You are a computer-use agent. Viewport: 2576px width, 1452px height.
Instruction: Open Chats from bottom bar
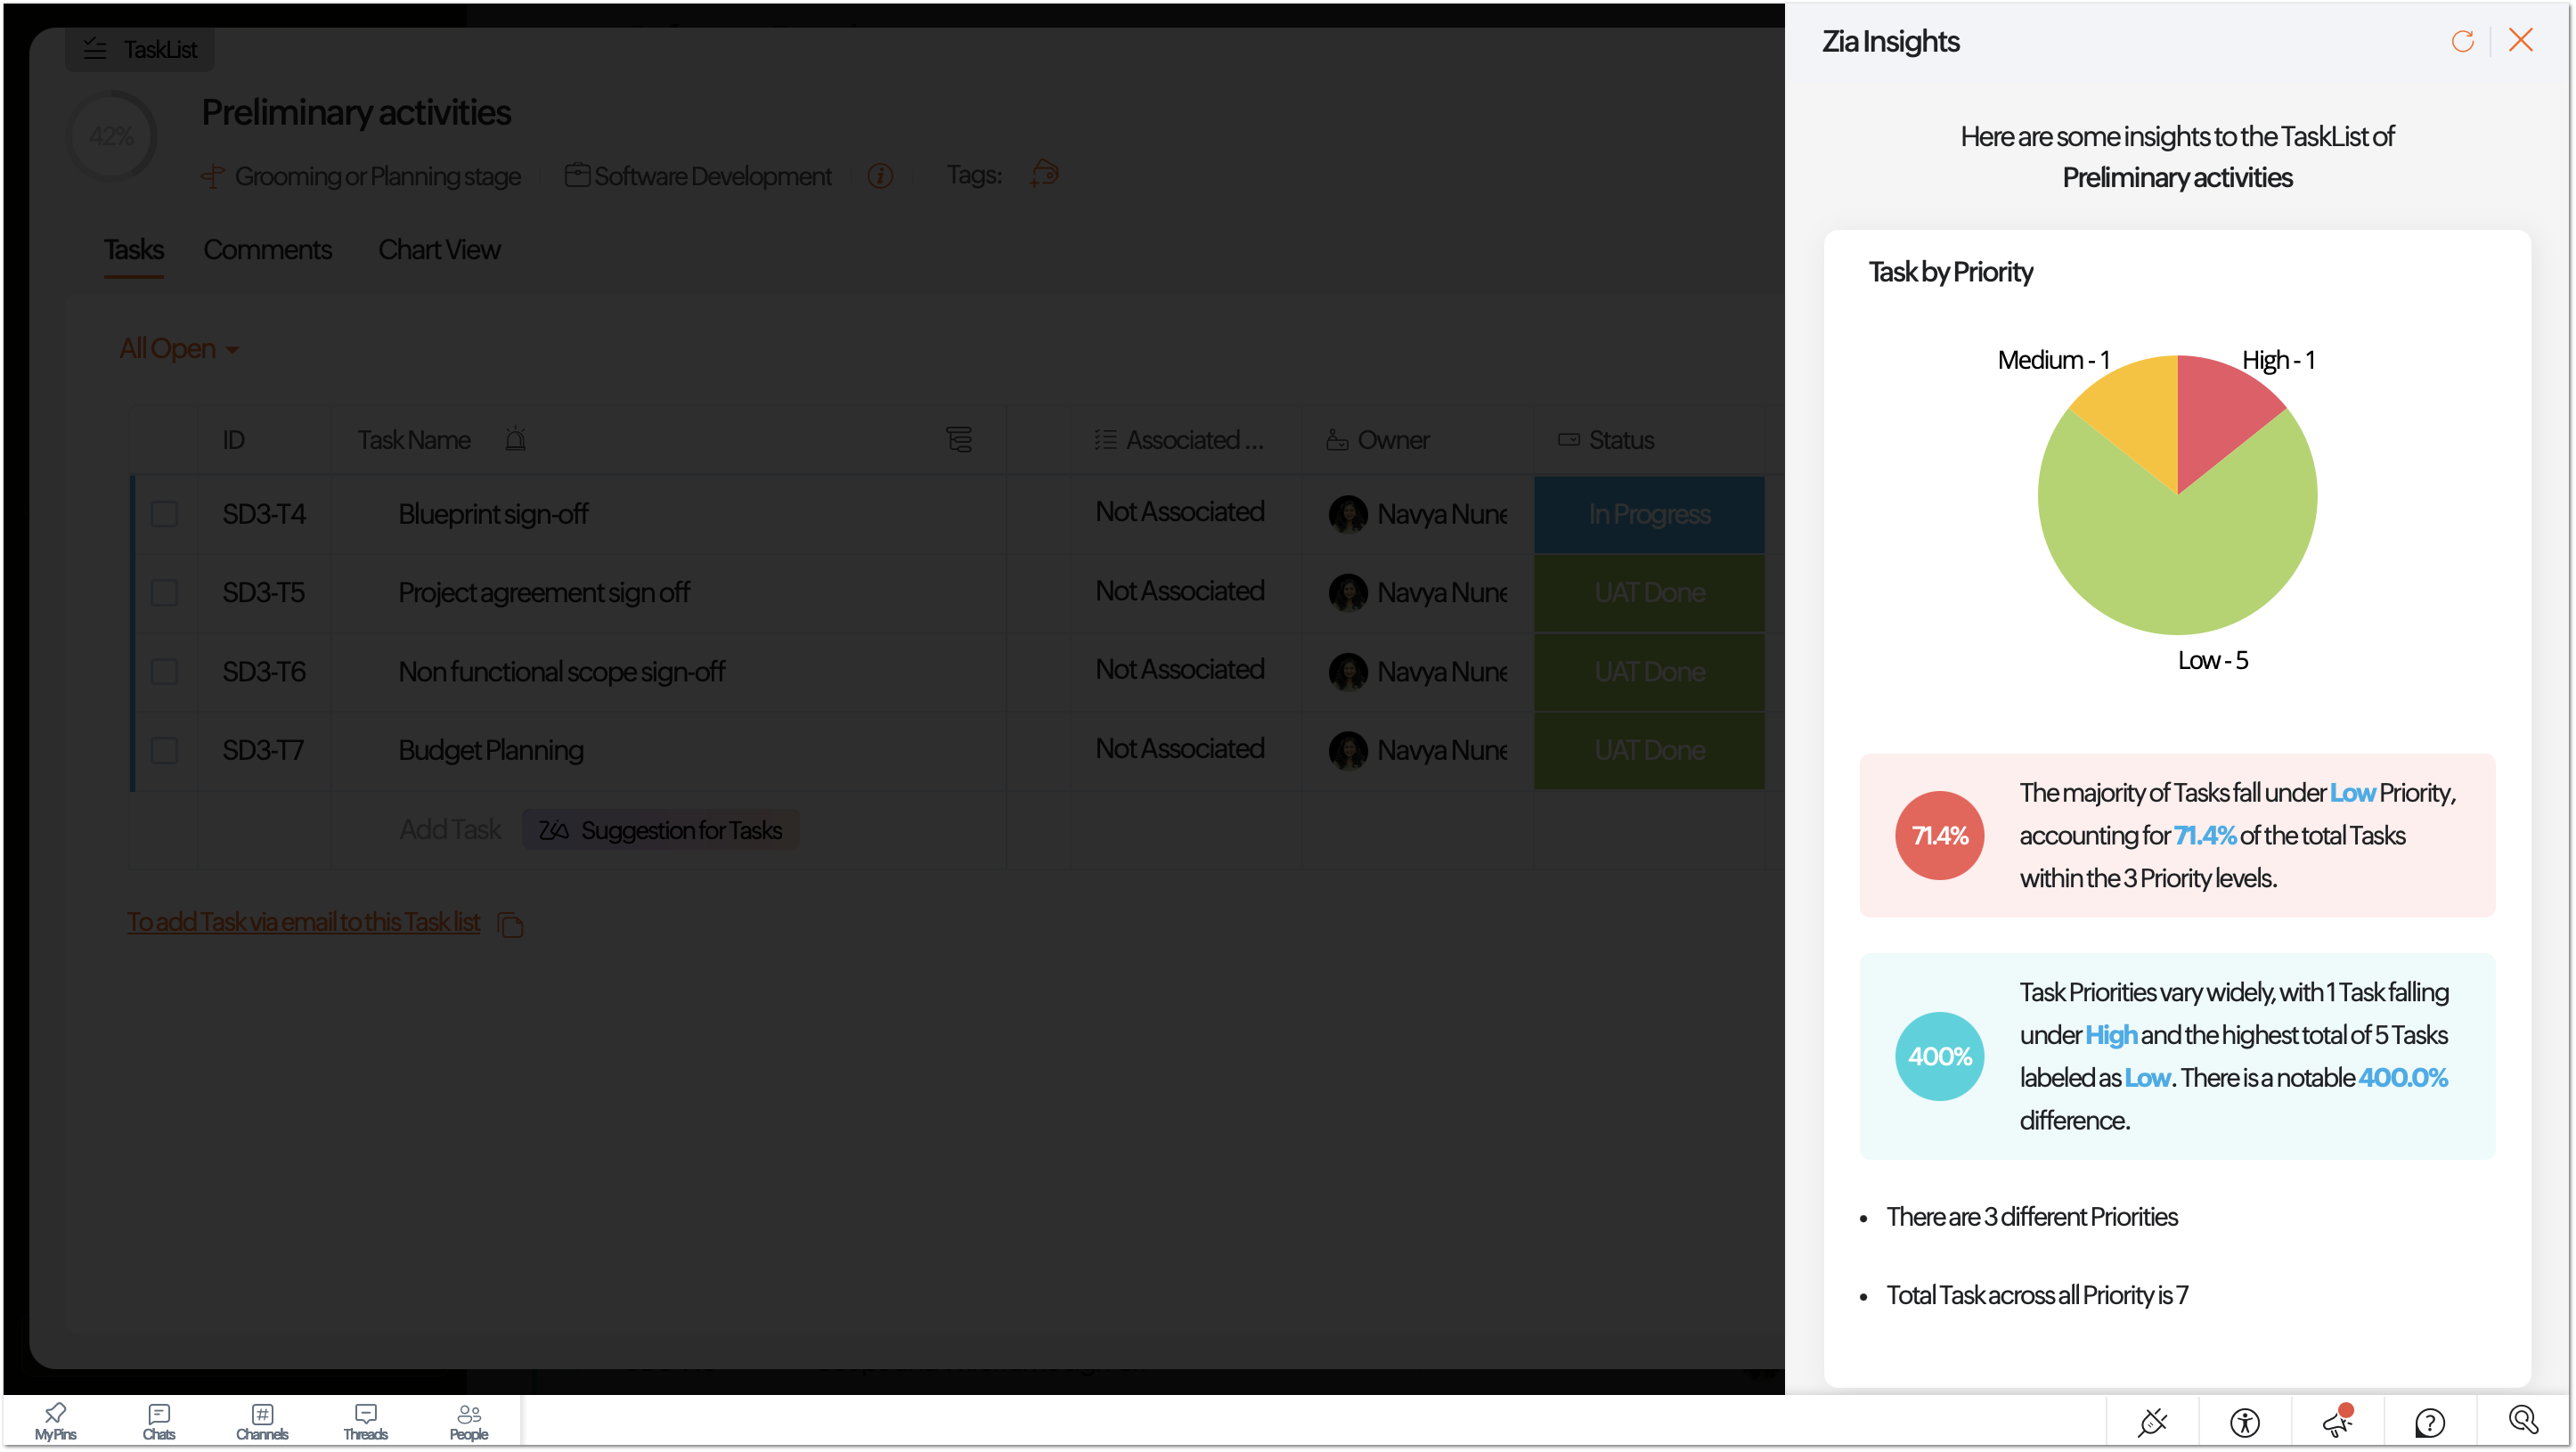(159, 1420)
